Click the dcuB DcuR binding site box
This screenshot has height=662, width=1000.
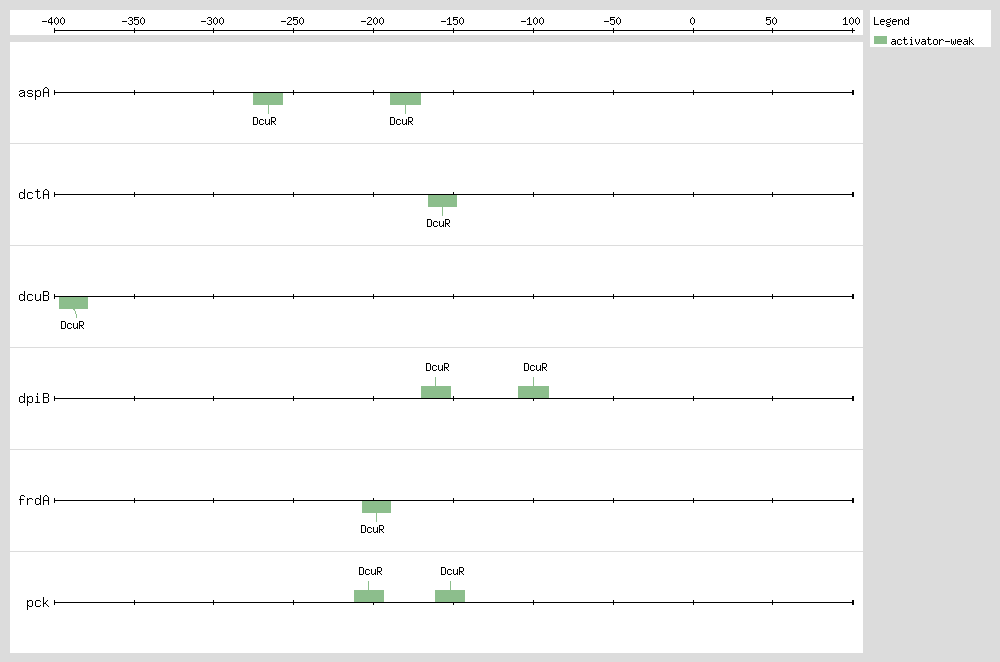(x=73, y=303)
